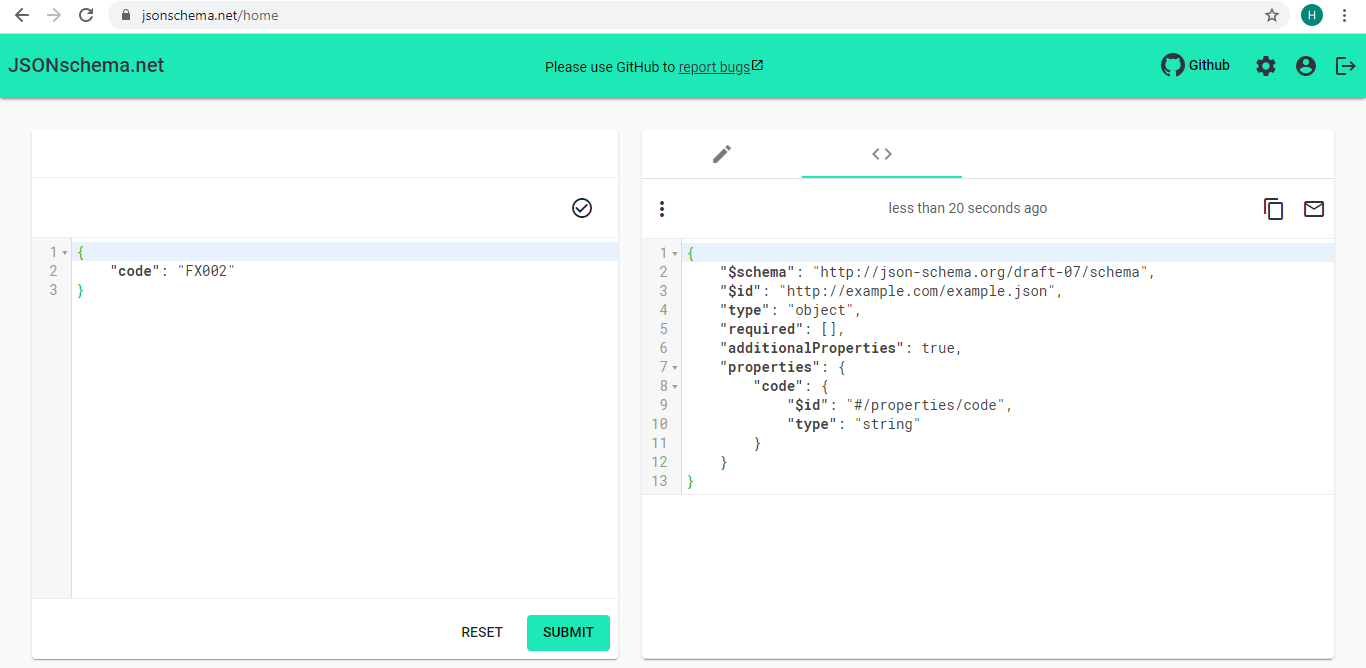This screenshot has height=668, width=1366.
Task: Open the Github repository icon
Action: point(1173,65)
